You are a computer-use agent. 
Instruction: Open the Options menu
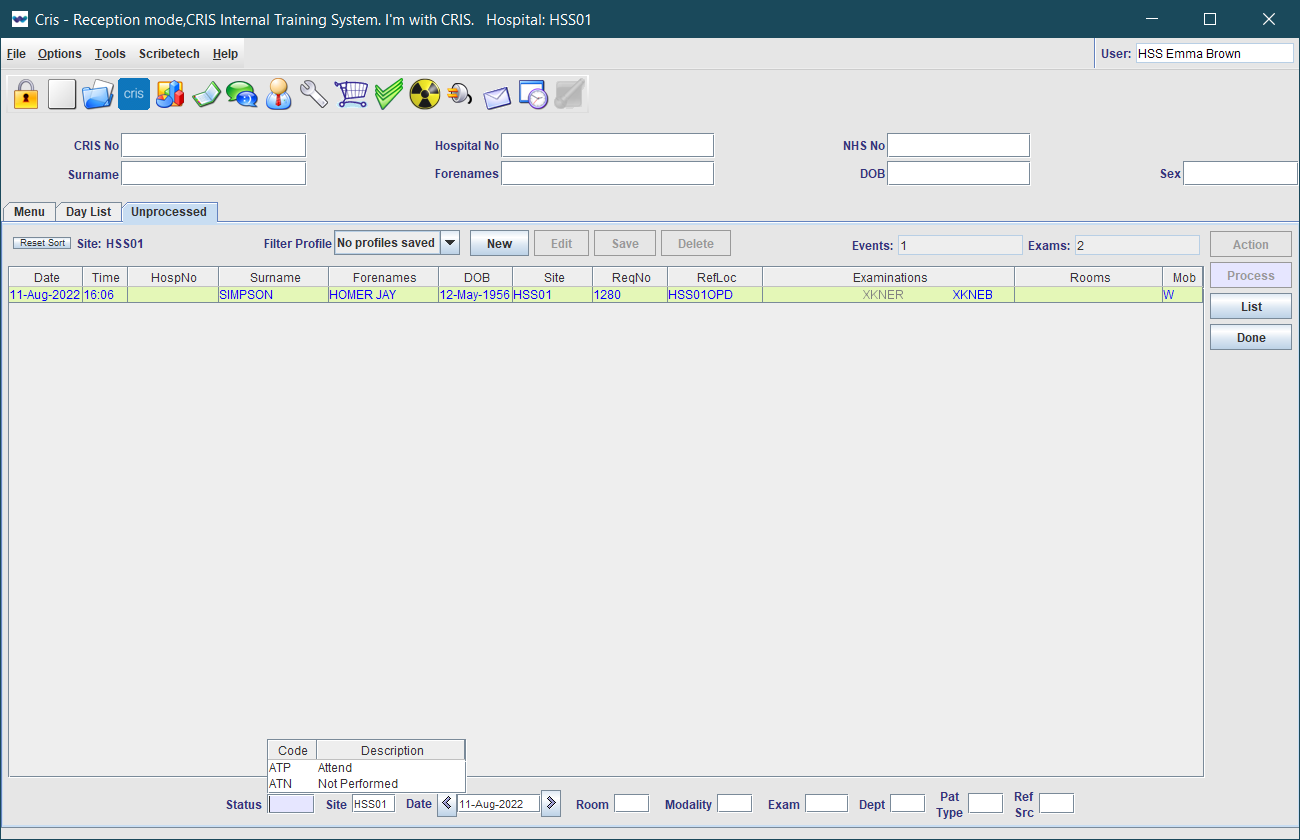click(x=60, y=54)
